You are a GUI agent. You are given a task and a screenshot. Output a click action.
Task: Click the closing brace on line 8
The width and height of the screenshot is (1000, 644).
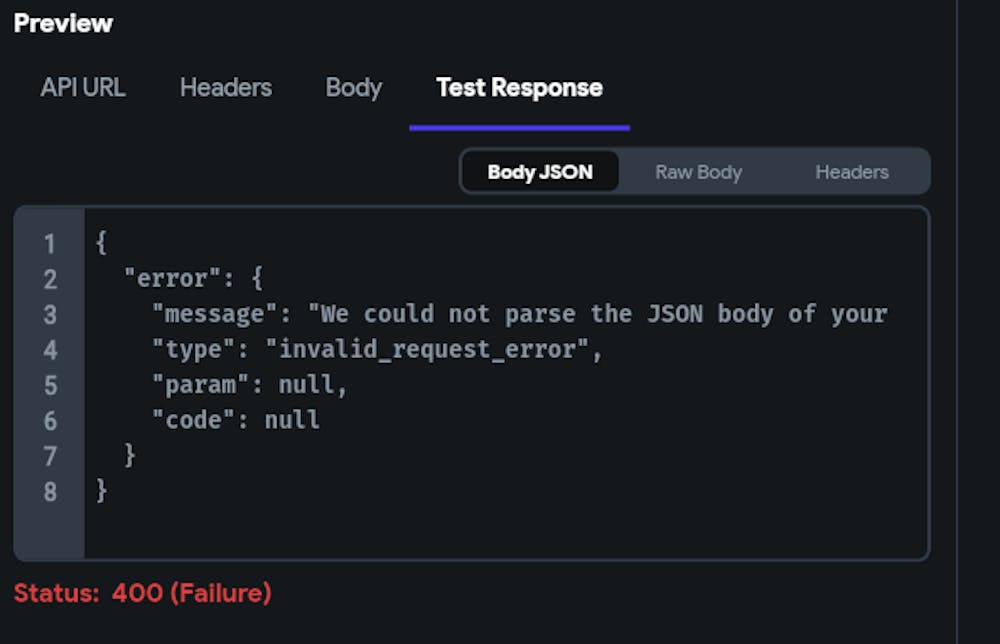[101, 492]
